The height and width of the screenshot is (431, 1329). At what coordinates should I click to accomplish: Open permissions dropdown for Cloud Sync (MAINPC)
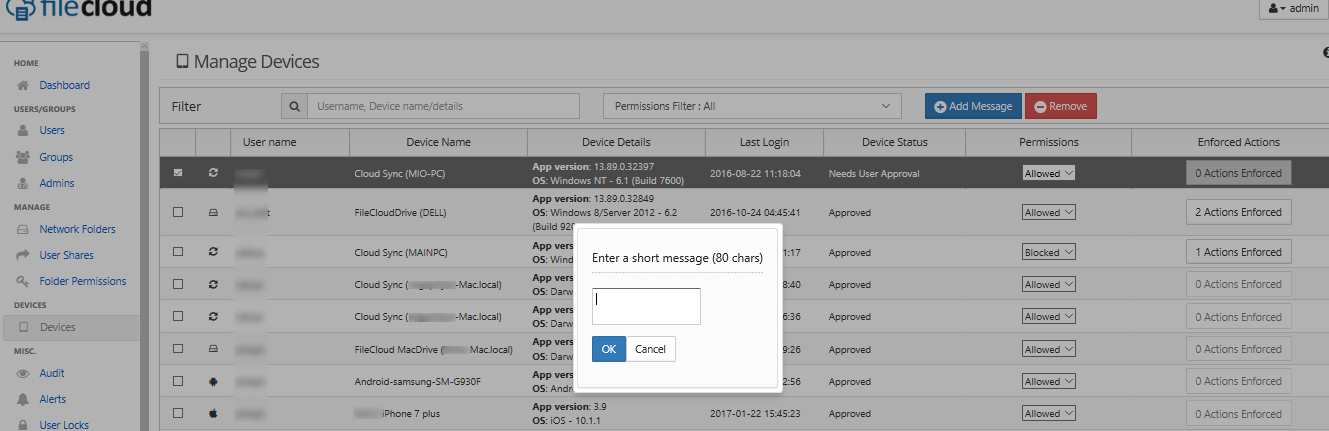point(1048,252)
